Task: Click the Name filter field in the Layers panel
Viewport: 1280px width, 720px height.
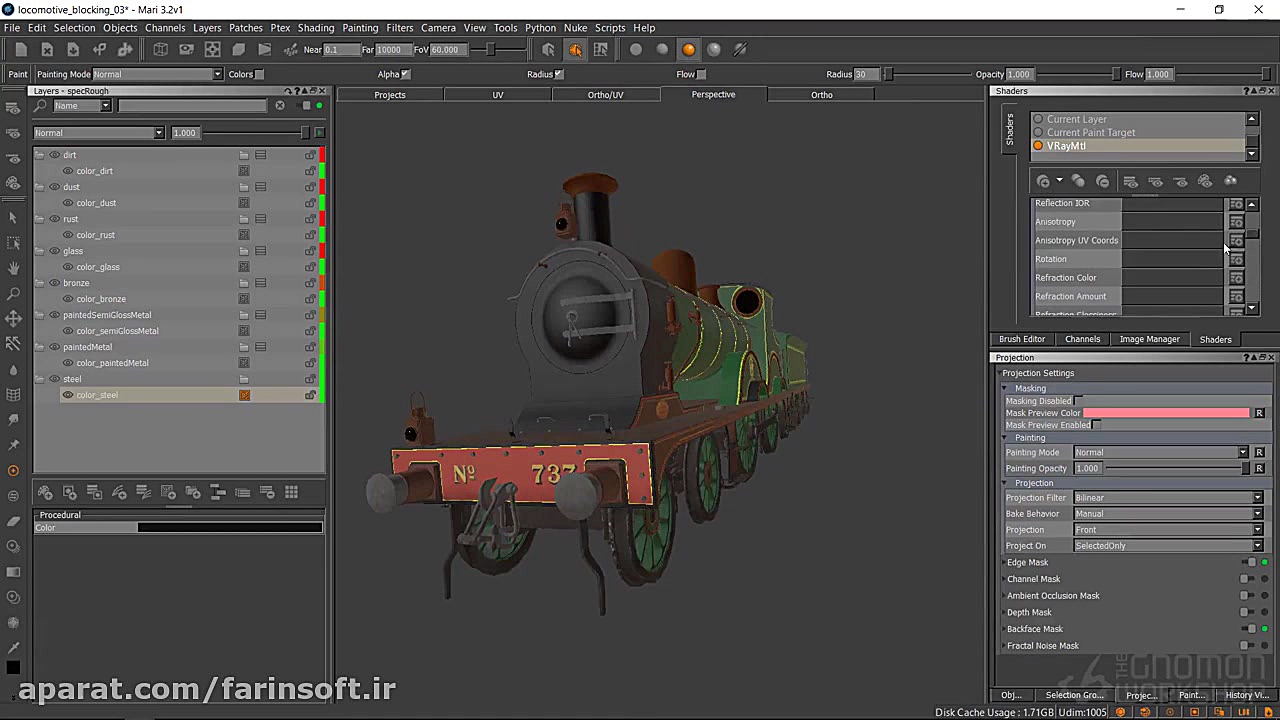Action: tap(80, 105)
